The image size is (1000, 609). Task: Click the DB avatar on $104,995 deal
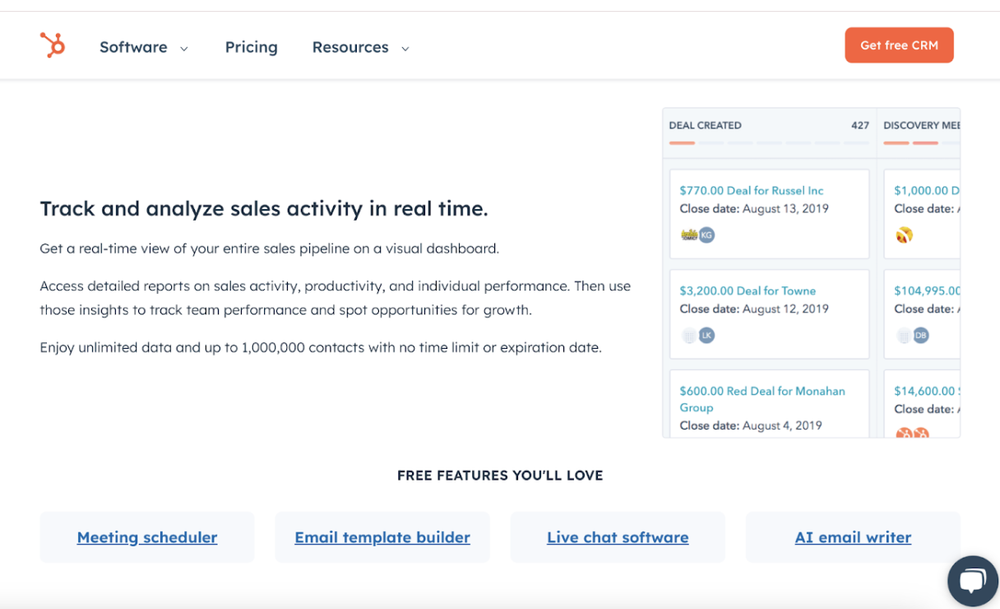click(x=921, y=336)
